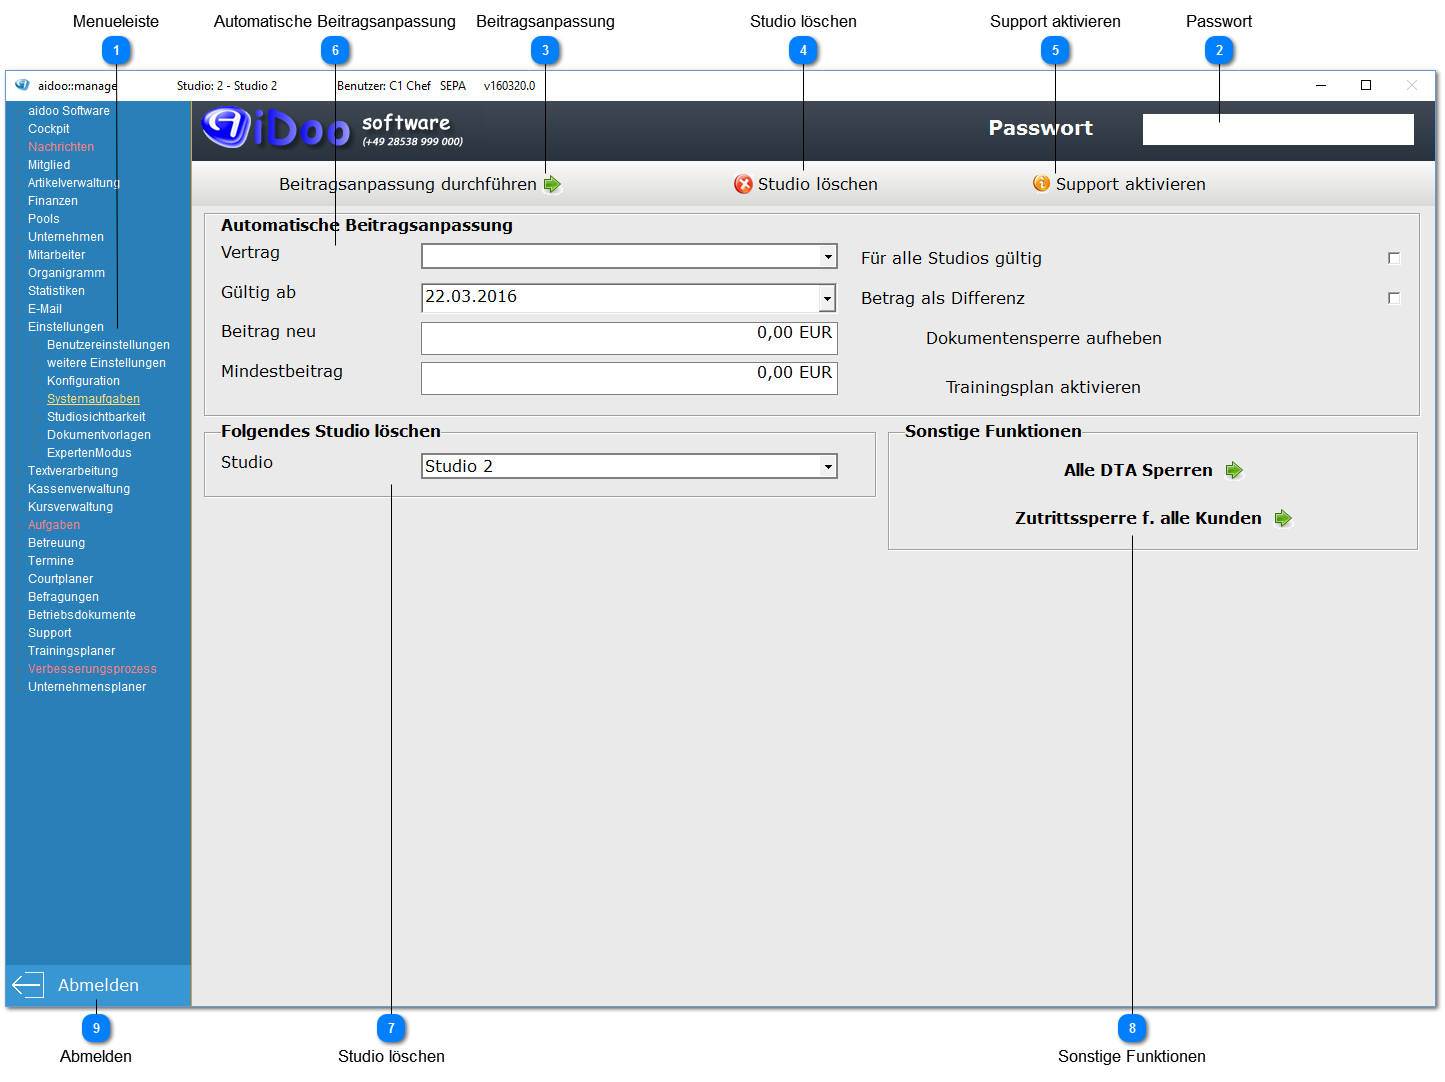
Task: Select Unternehmen in sidebar
Action: coord(66,237)
